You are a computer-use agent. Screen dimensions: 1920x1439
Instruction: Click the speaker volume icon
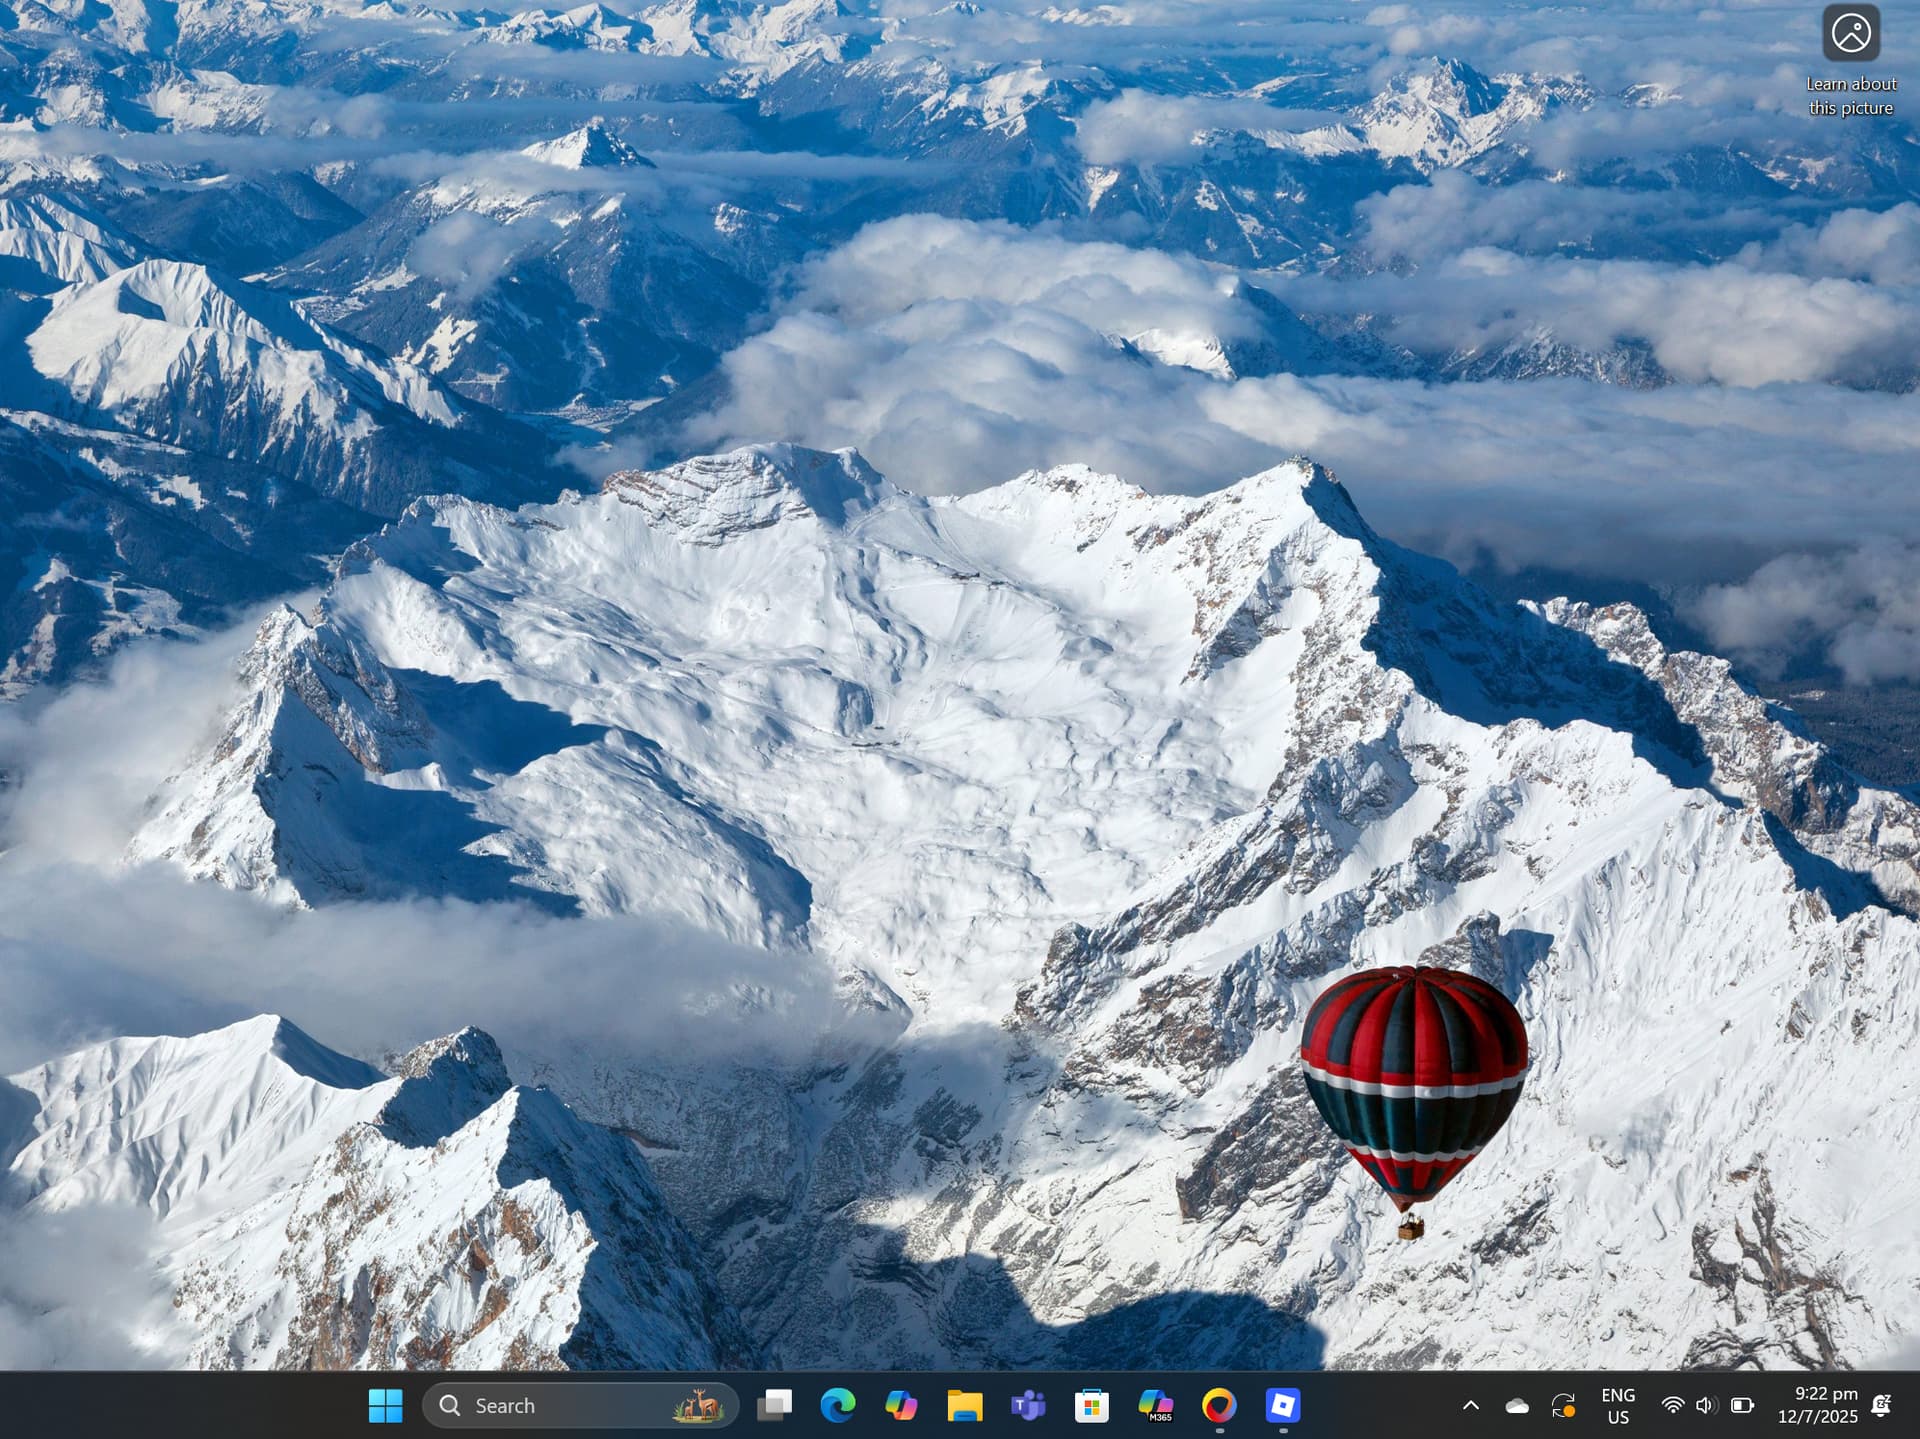pyautogui.click(x=1706, y=1405)
